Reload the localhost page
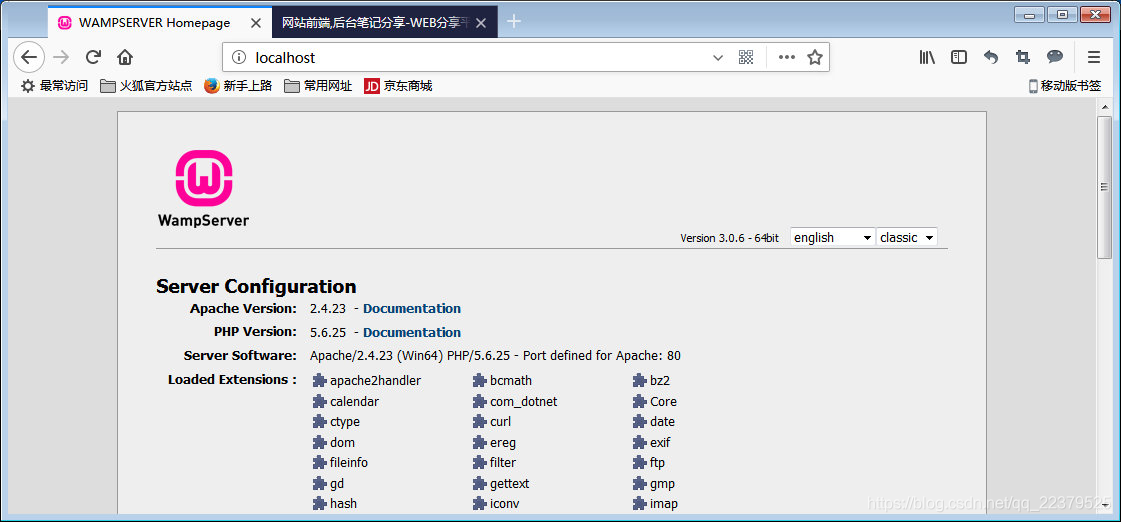The height and width of the screenshot is (522, 1121). [93, 57]
